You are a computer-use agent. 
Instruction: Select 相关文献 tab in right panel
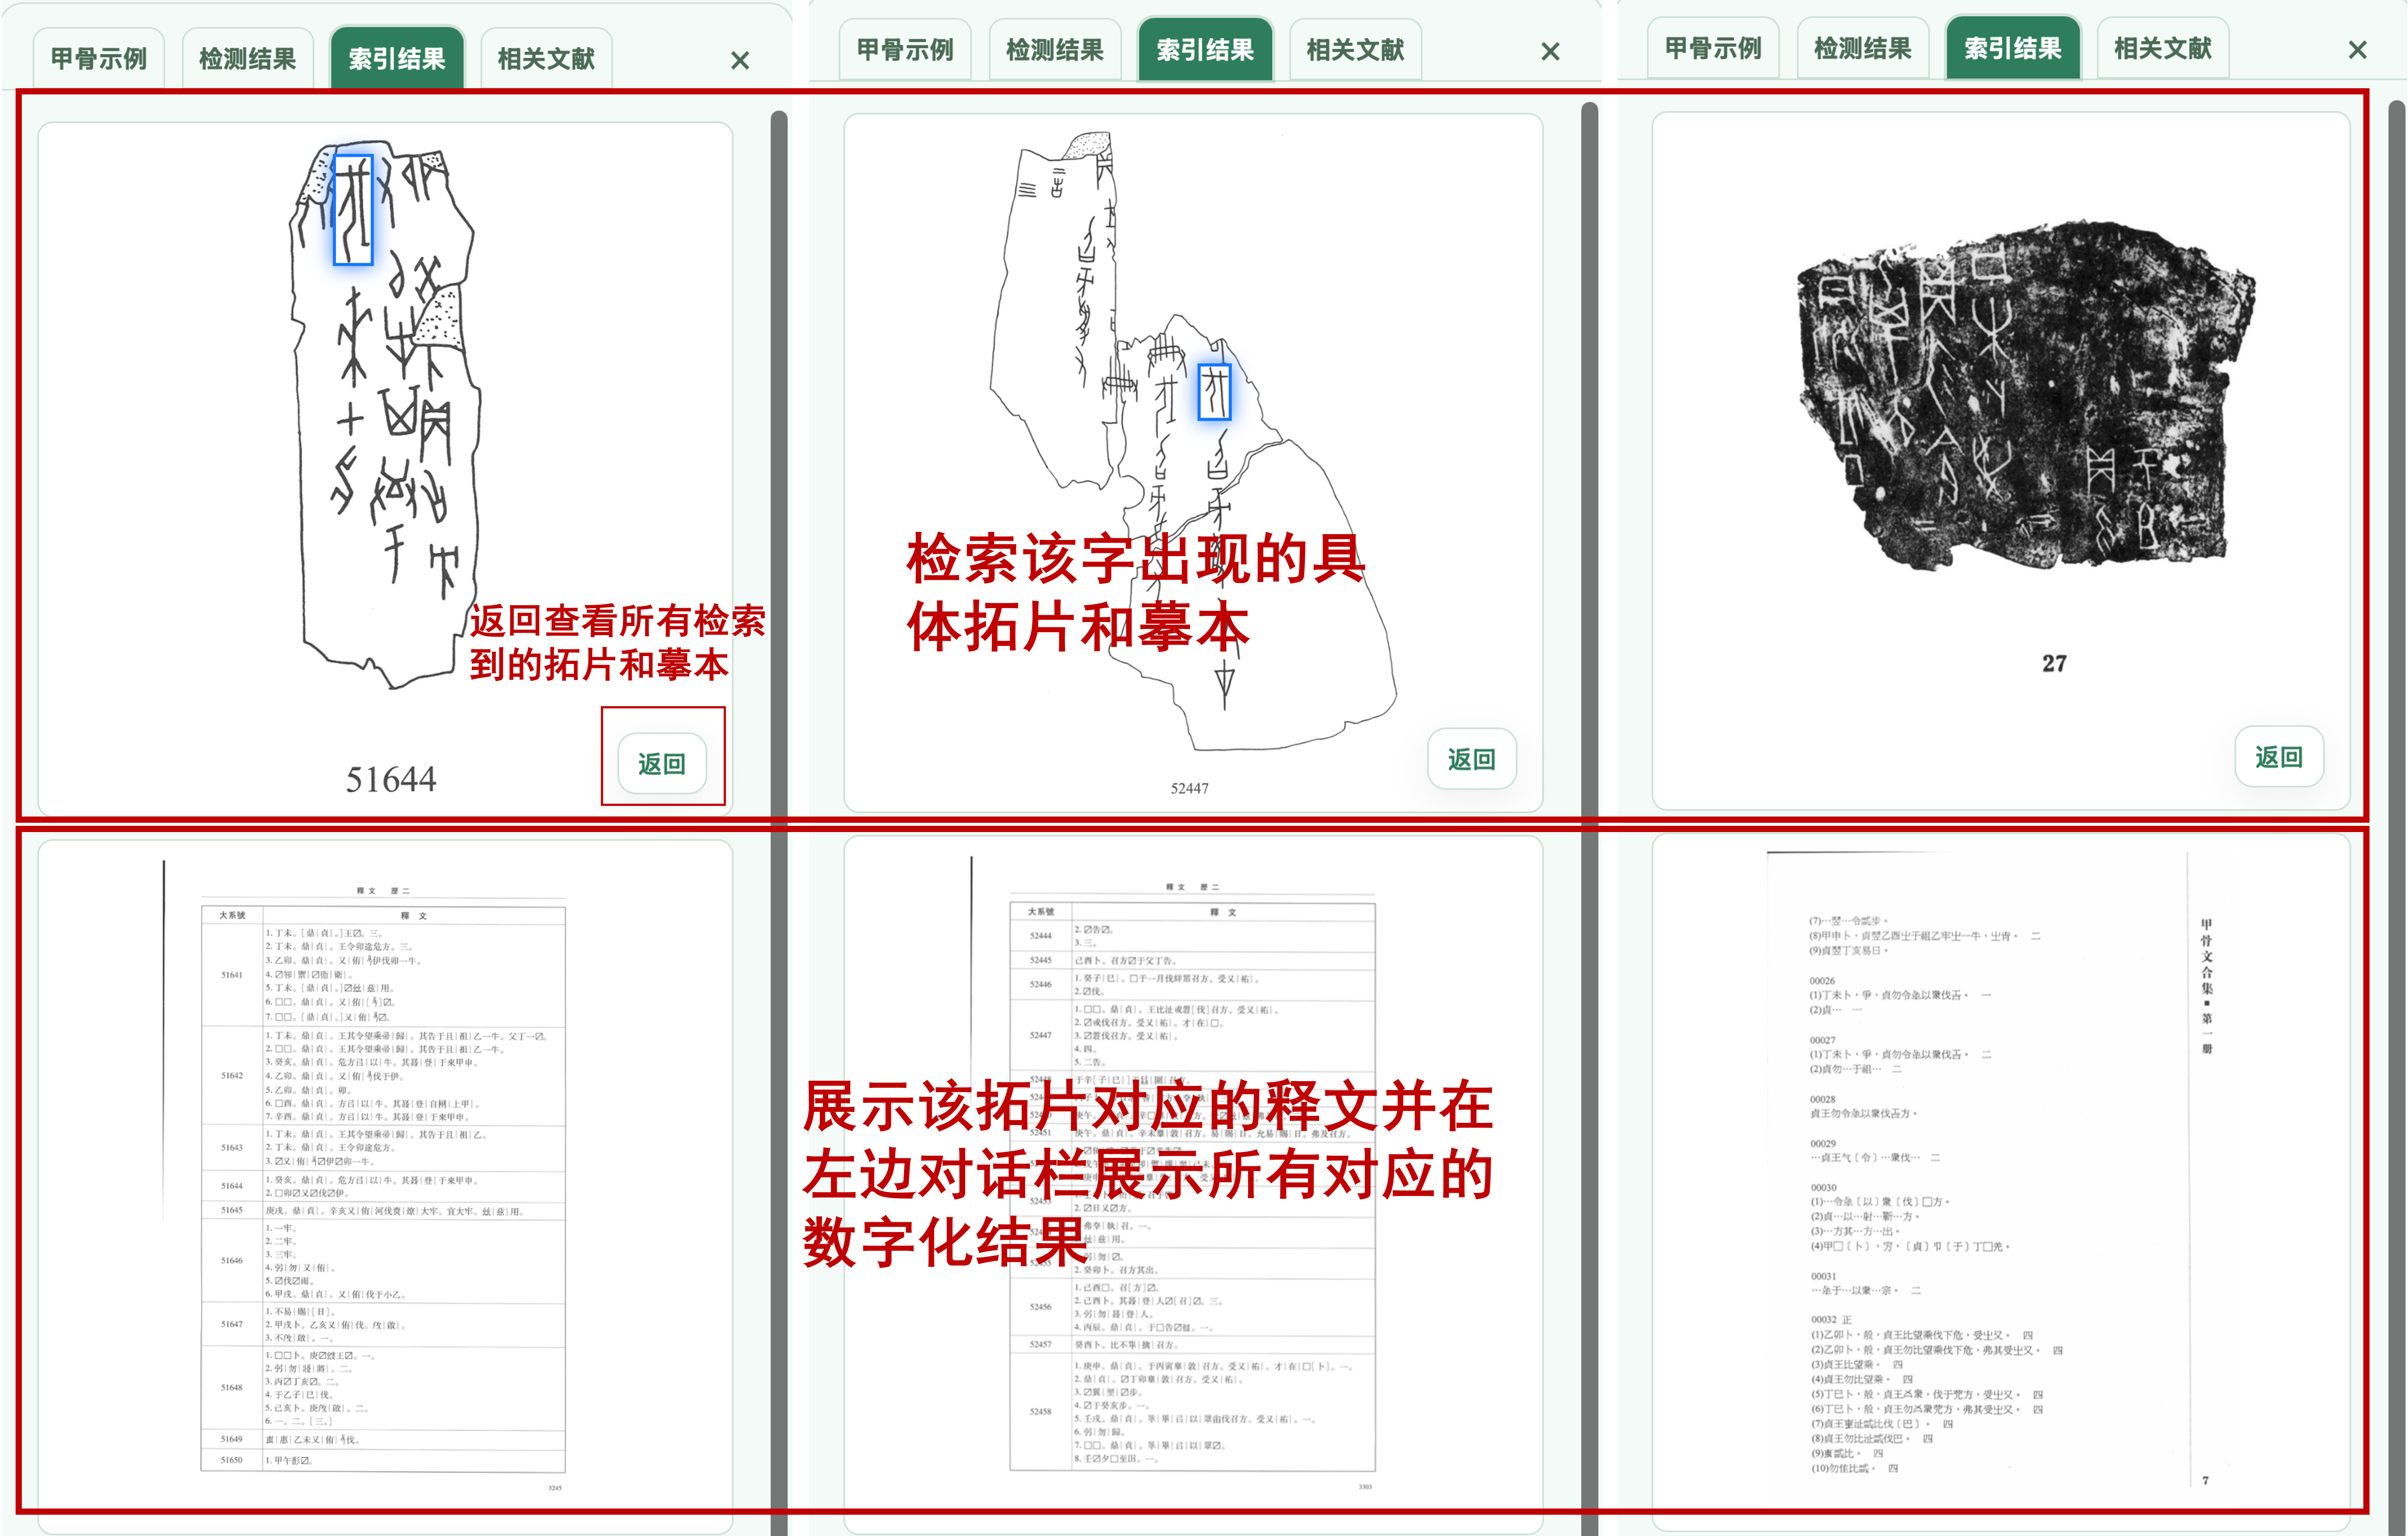tap(2162, 49)
